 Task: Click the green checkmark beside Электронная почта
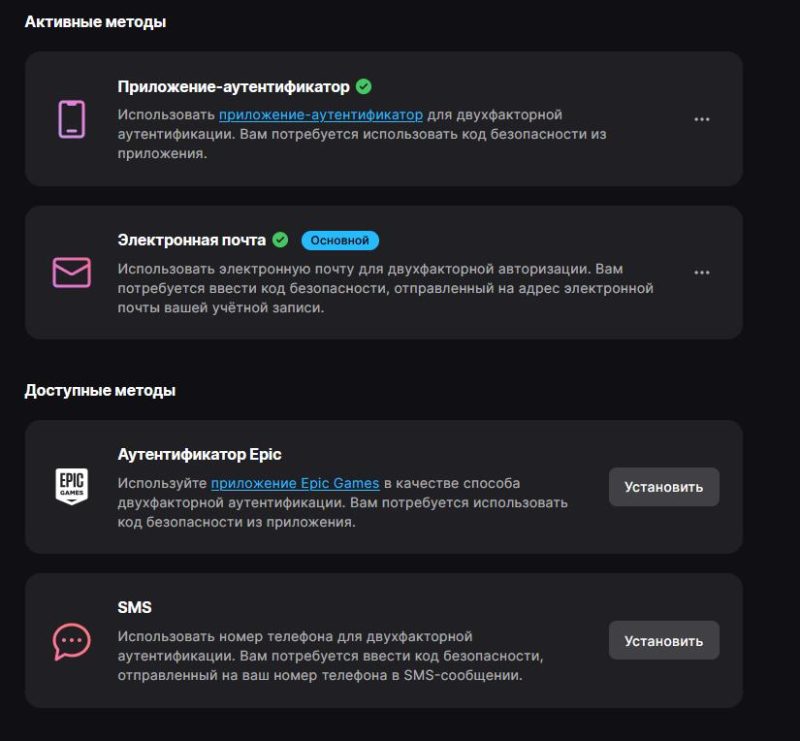tap(281, 239)
